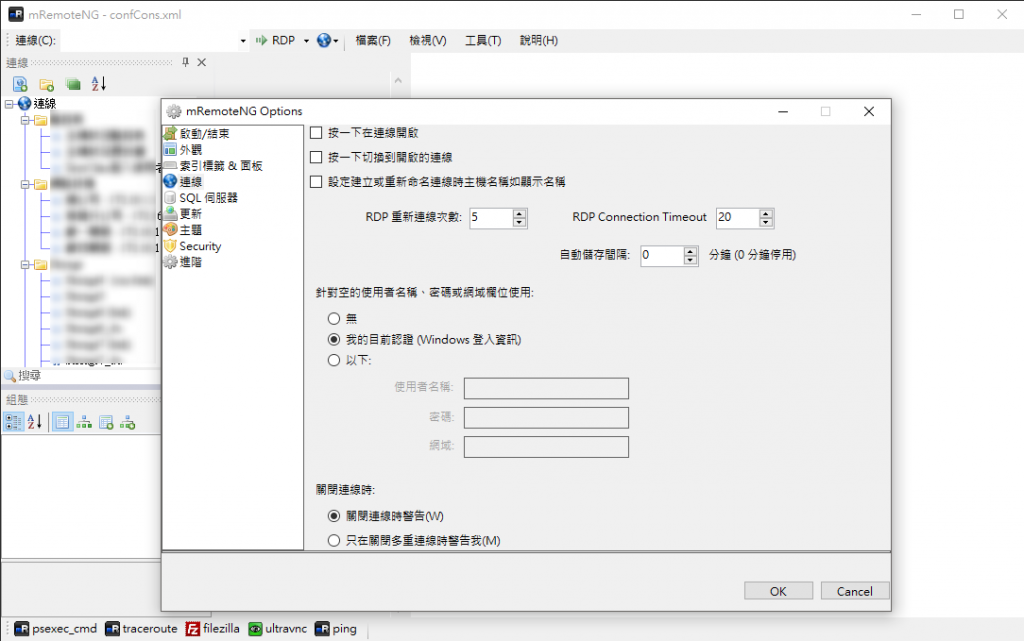Collapse the root 連線 tree node

pos(9,104)
